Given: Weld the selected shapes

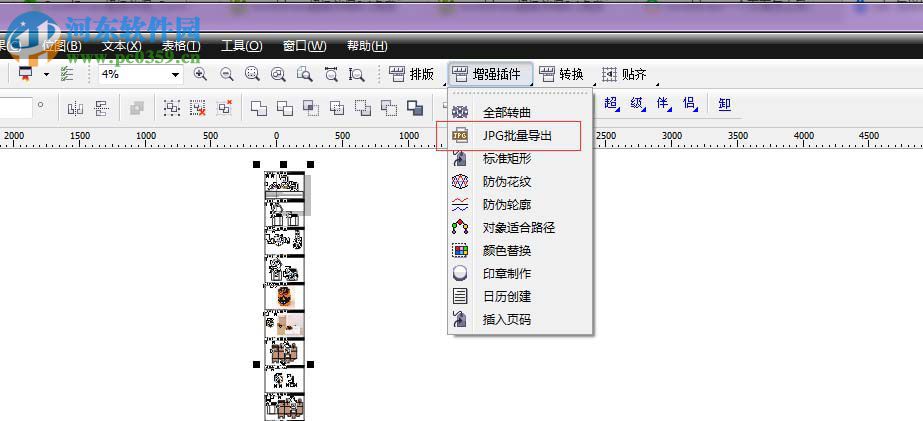Looking at the screenshot, I should [259, 108].
